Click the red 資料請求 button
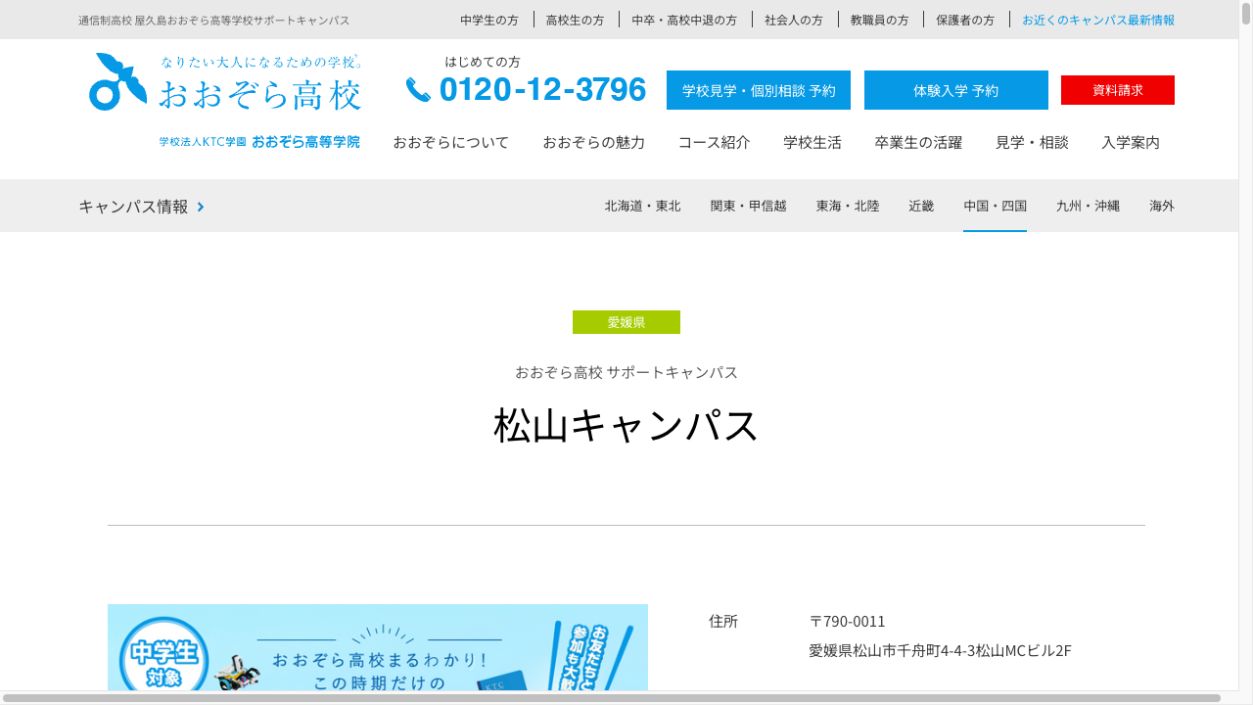Image resolution: width=1253 pixels, height=705 pixels. 1118,90
